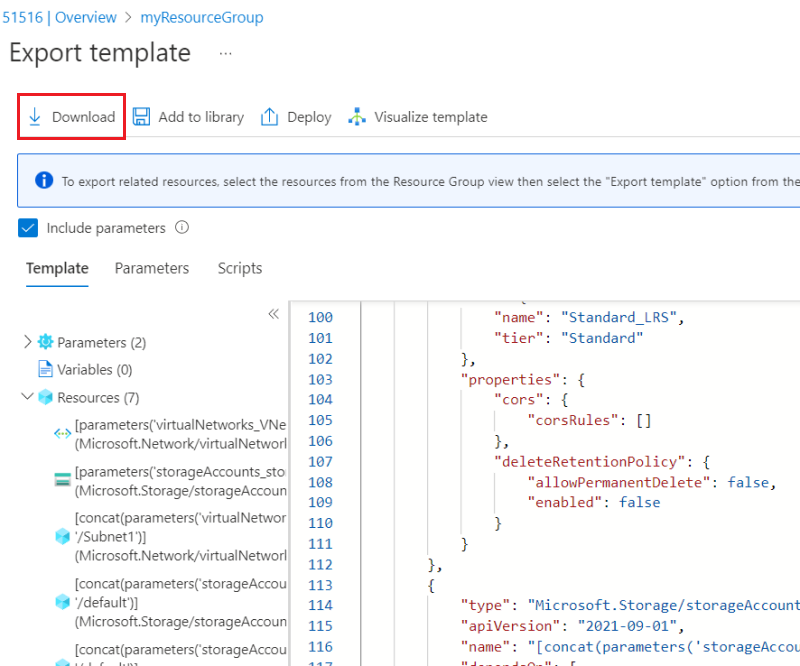Select the virtualNetworks_VNet resource tree item
Screen dimensions: 800x666
pos(180,434)
